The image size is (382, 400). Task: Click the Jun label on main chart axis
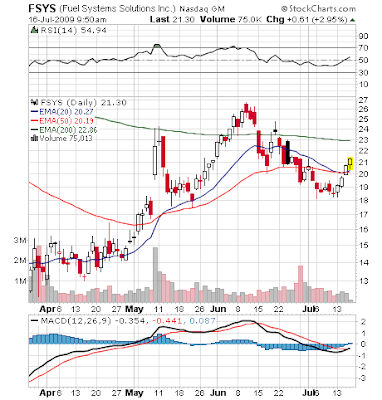pos(218,309)
